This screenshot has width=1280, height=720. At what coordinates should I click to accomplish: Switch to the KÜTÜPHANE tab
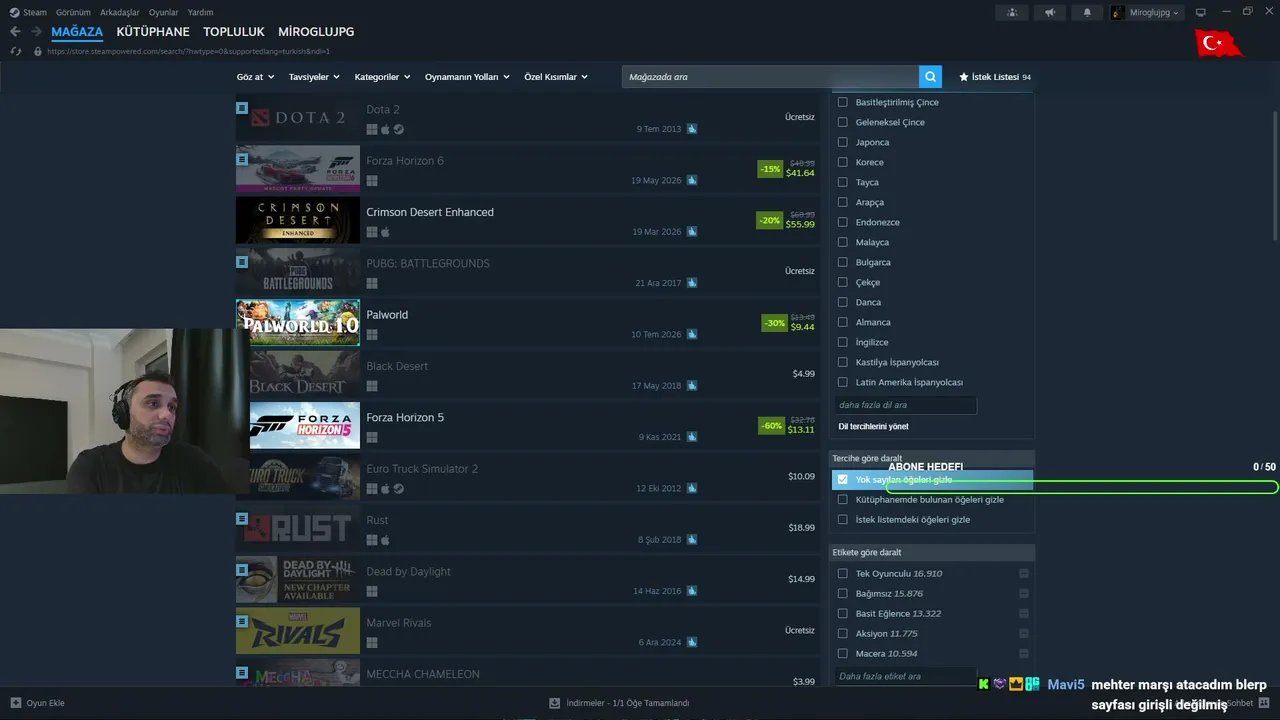153,32
